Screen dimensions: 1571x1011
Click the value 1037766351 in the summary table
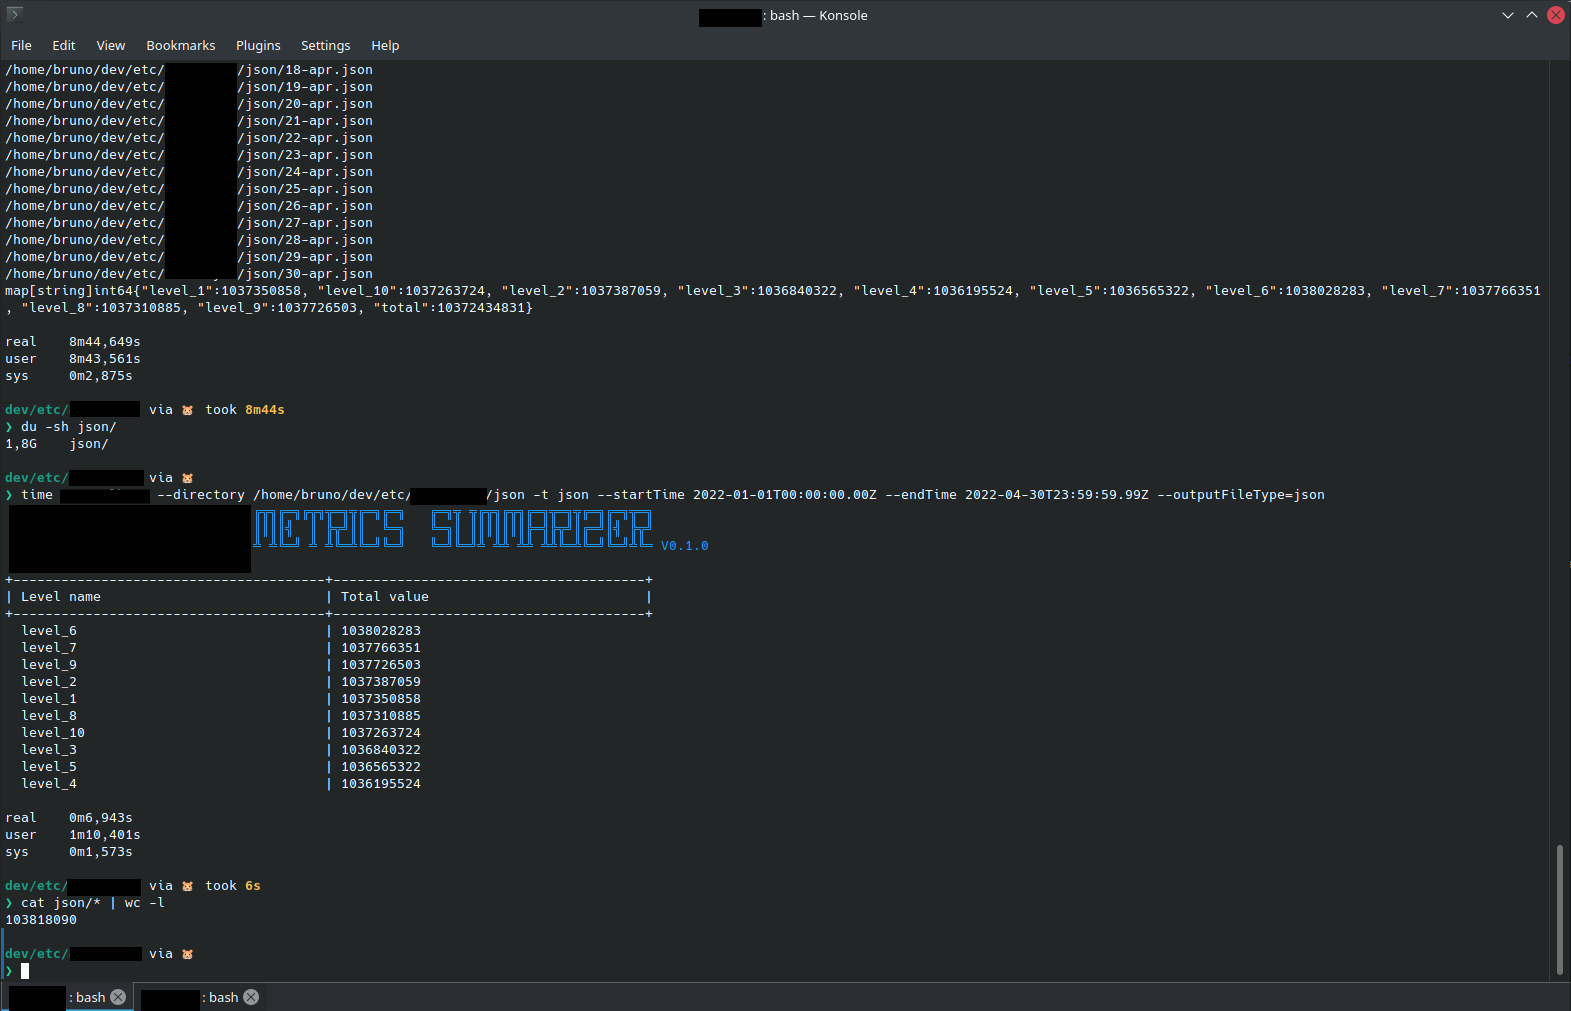(381, 648)
